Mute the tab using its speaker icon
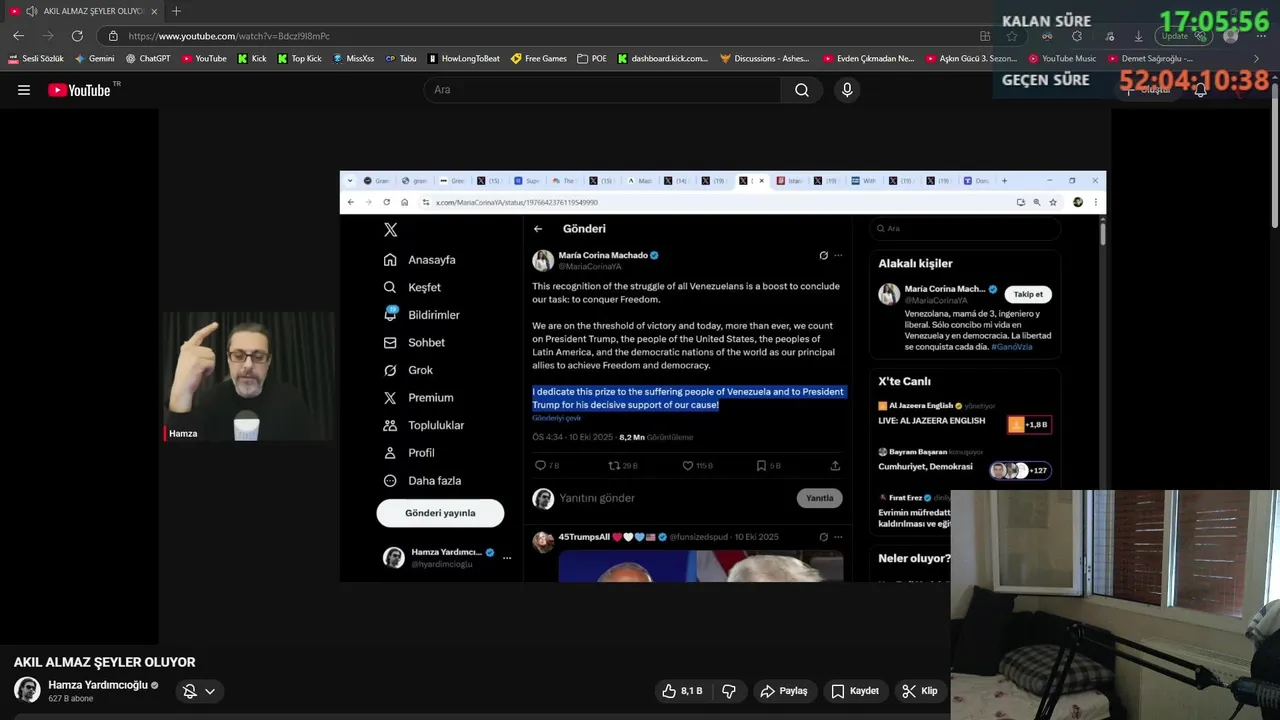Viewport: 1280px width, 720px height. pyautogui.click(x=31, y=11)
